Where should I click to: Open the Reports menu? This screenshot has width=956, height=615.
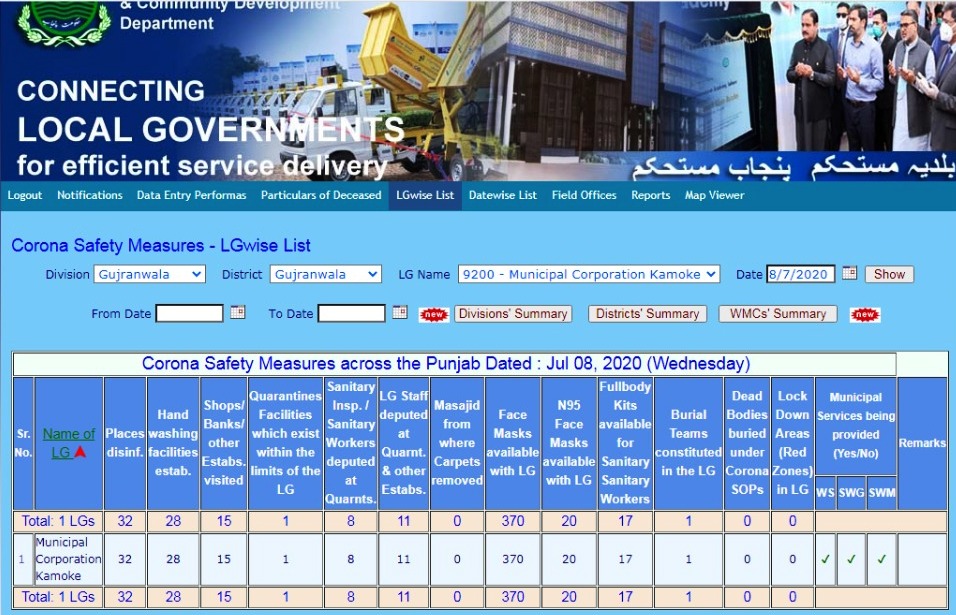(651, 195)
